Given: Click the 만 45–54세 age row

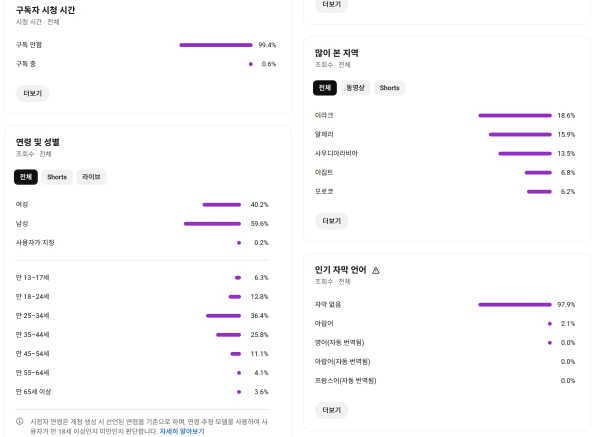Looking at the screenshot, I should pyautogui.click(x=142, y=354).
